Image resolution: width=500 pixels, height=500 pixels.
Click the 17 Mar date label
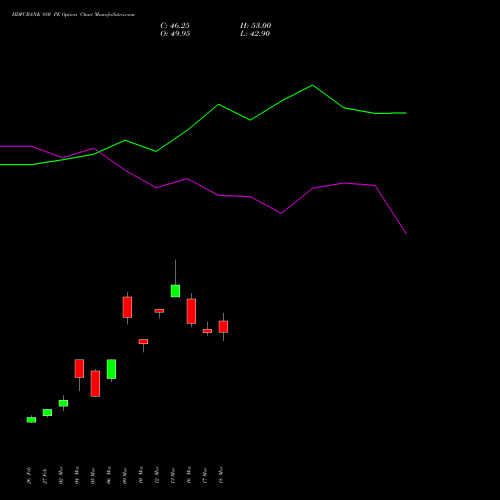click(x=205, y=475)
